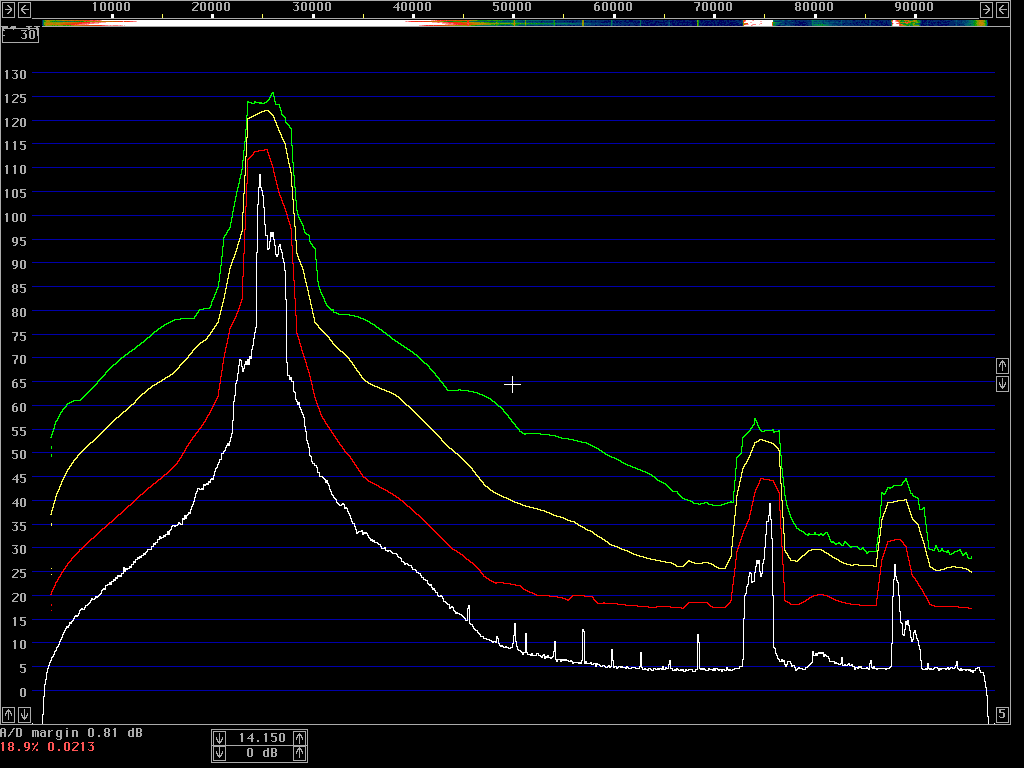The image size is (1024, 768).
Task: Click the 90000 frequency scale label
Action: click(x=914, y=7)
